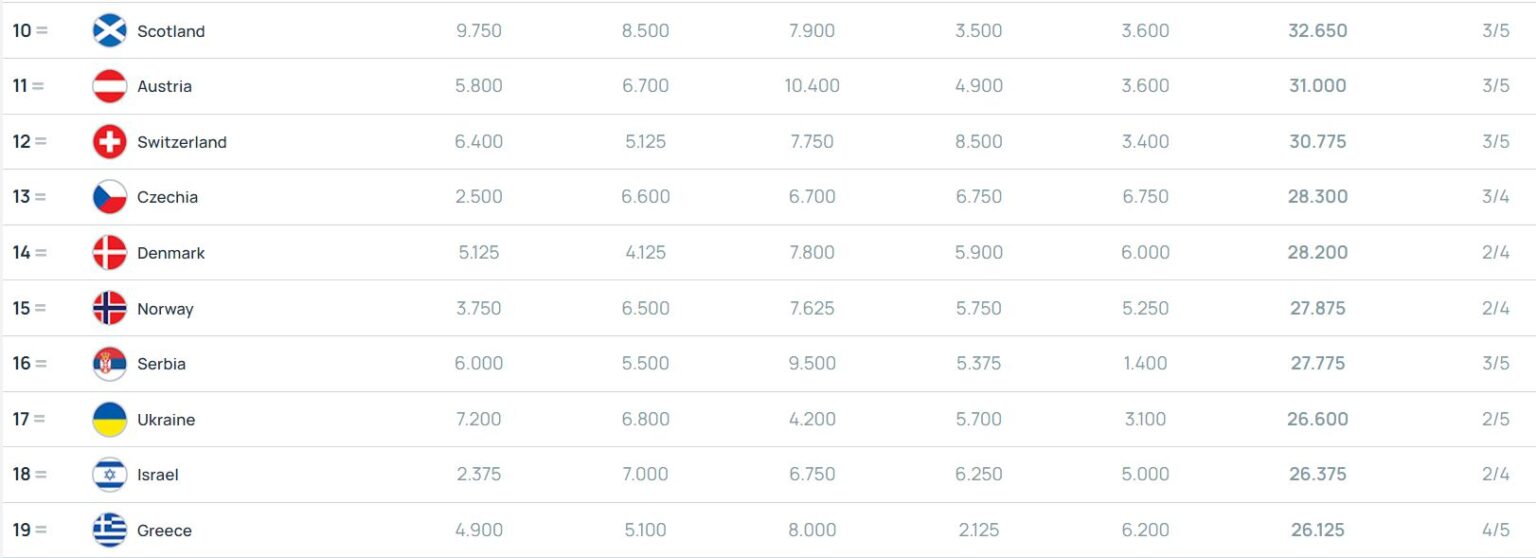
Task: Click Scotland's total 32.650 value
Action: click(x=1317, y=31)
